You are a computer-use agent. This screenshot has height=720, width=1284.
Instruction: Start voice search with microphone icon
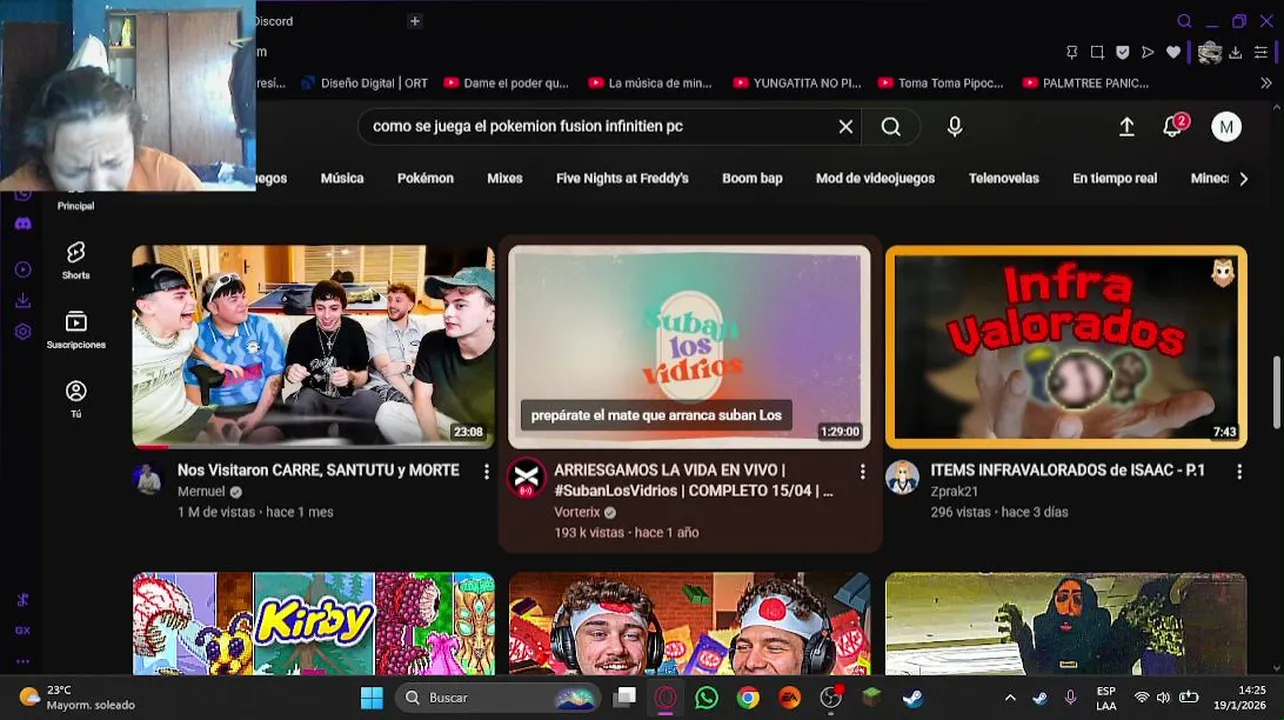955,127
